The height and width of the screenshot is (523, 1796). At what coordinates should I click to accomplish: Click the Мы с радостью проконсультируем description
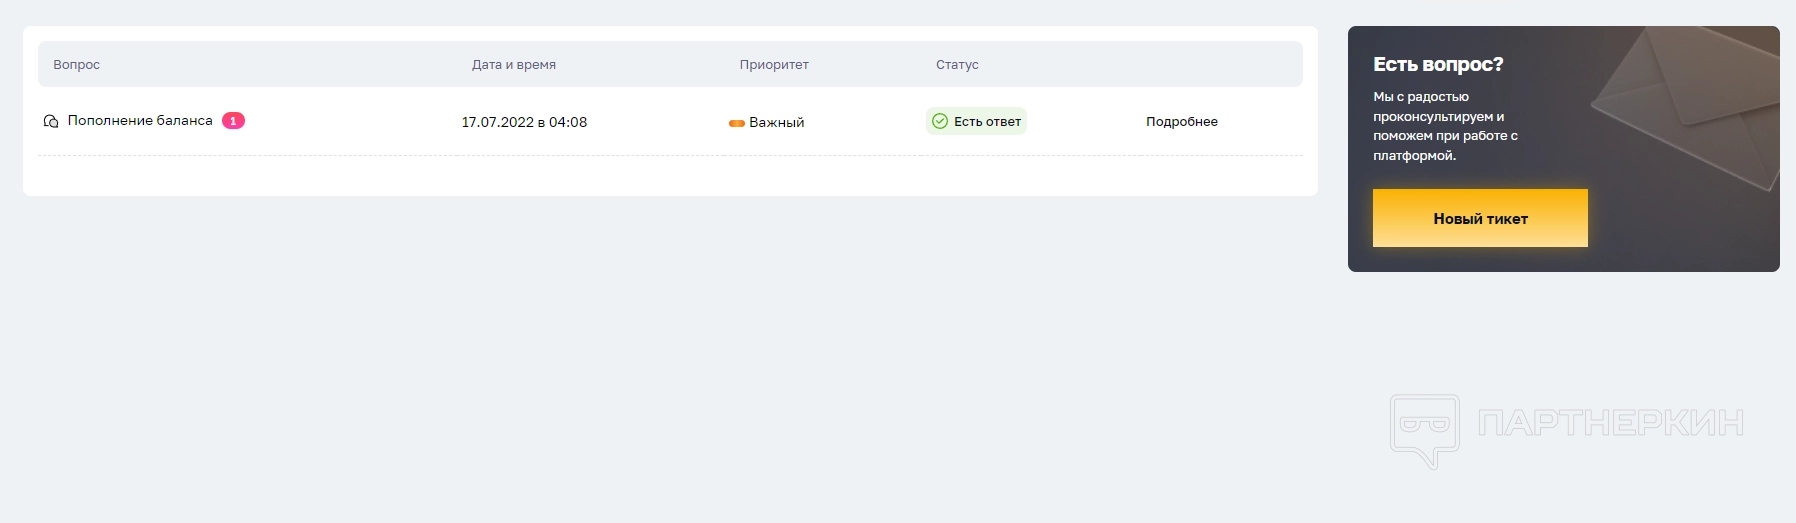pos(1445,126)
